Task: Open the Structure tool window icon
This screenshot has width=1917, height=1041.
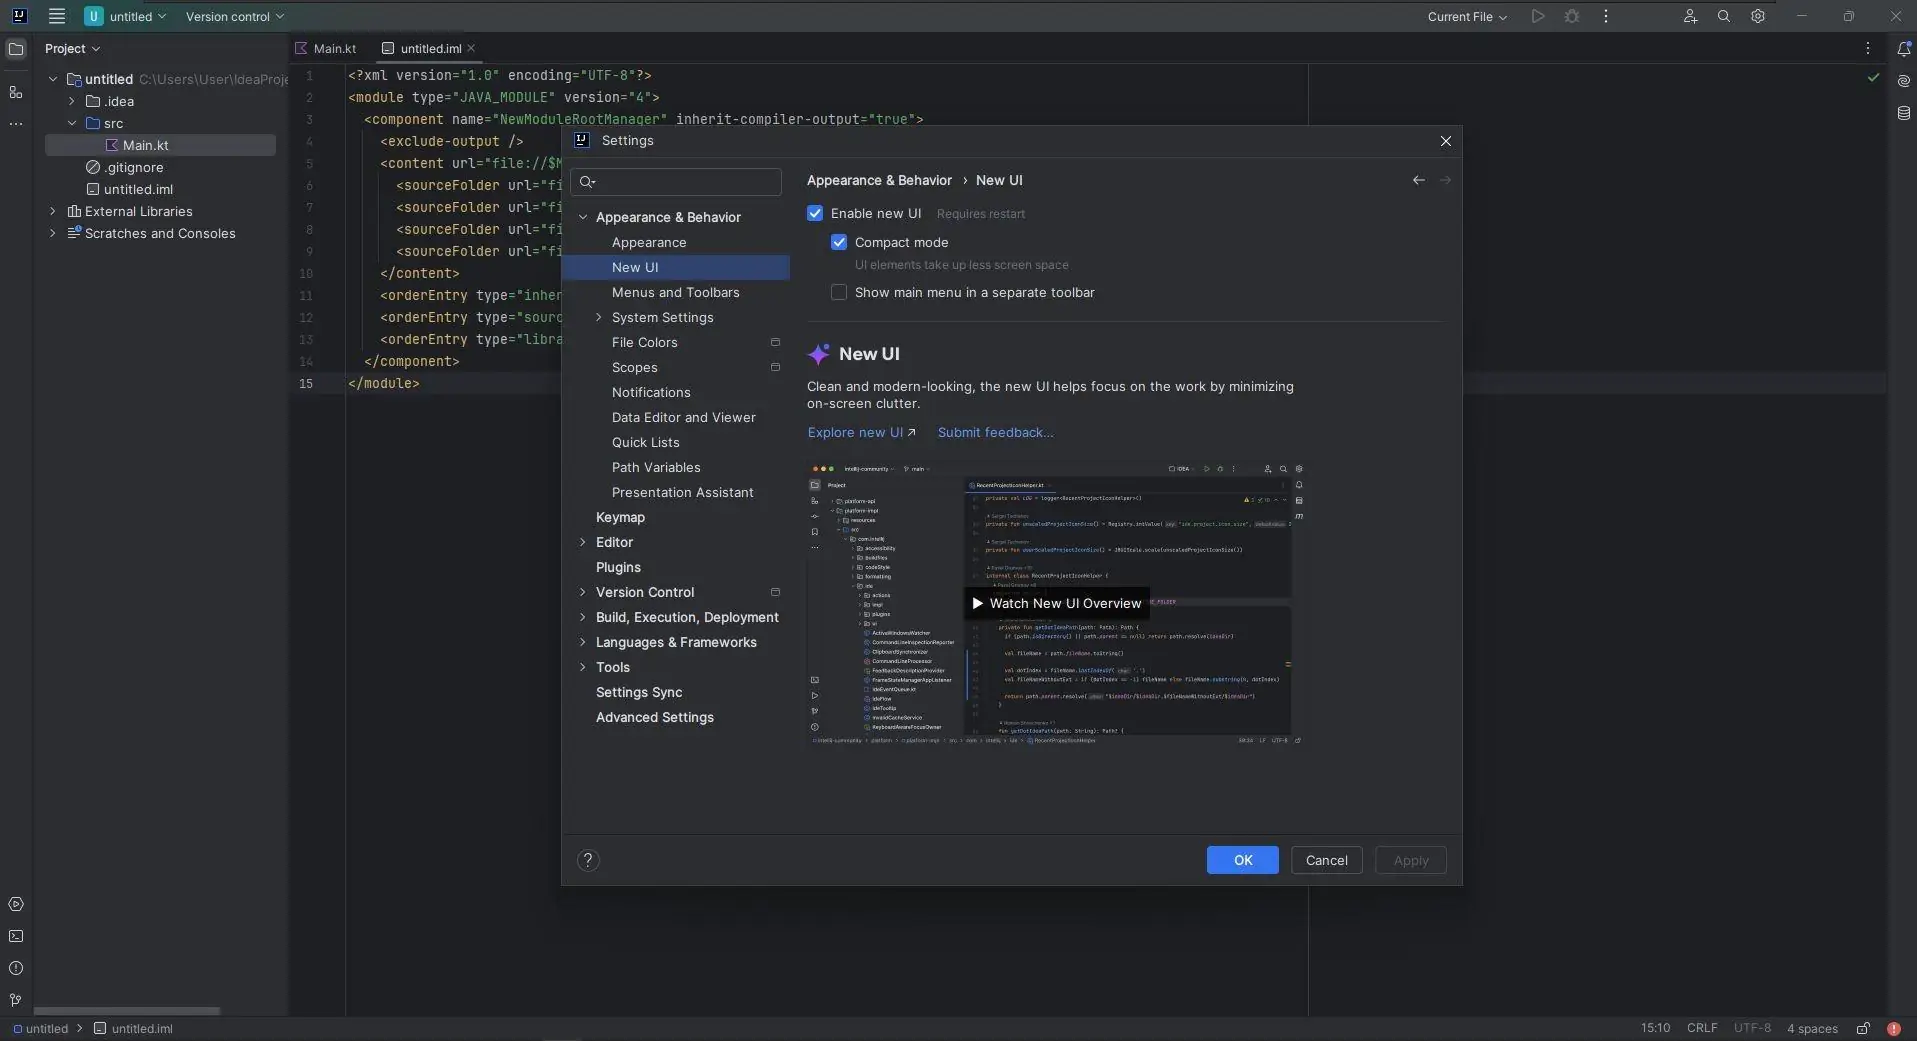Action: click(16, 92)
